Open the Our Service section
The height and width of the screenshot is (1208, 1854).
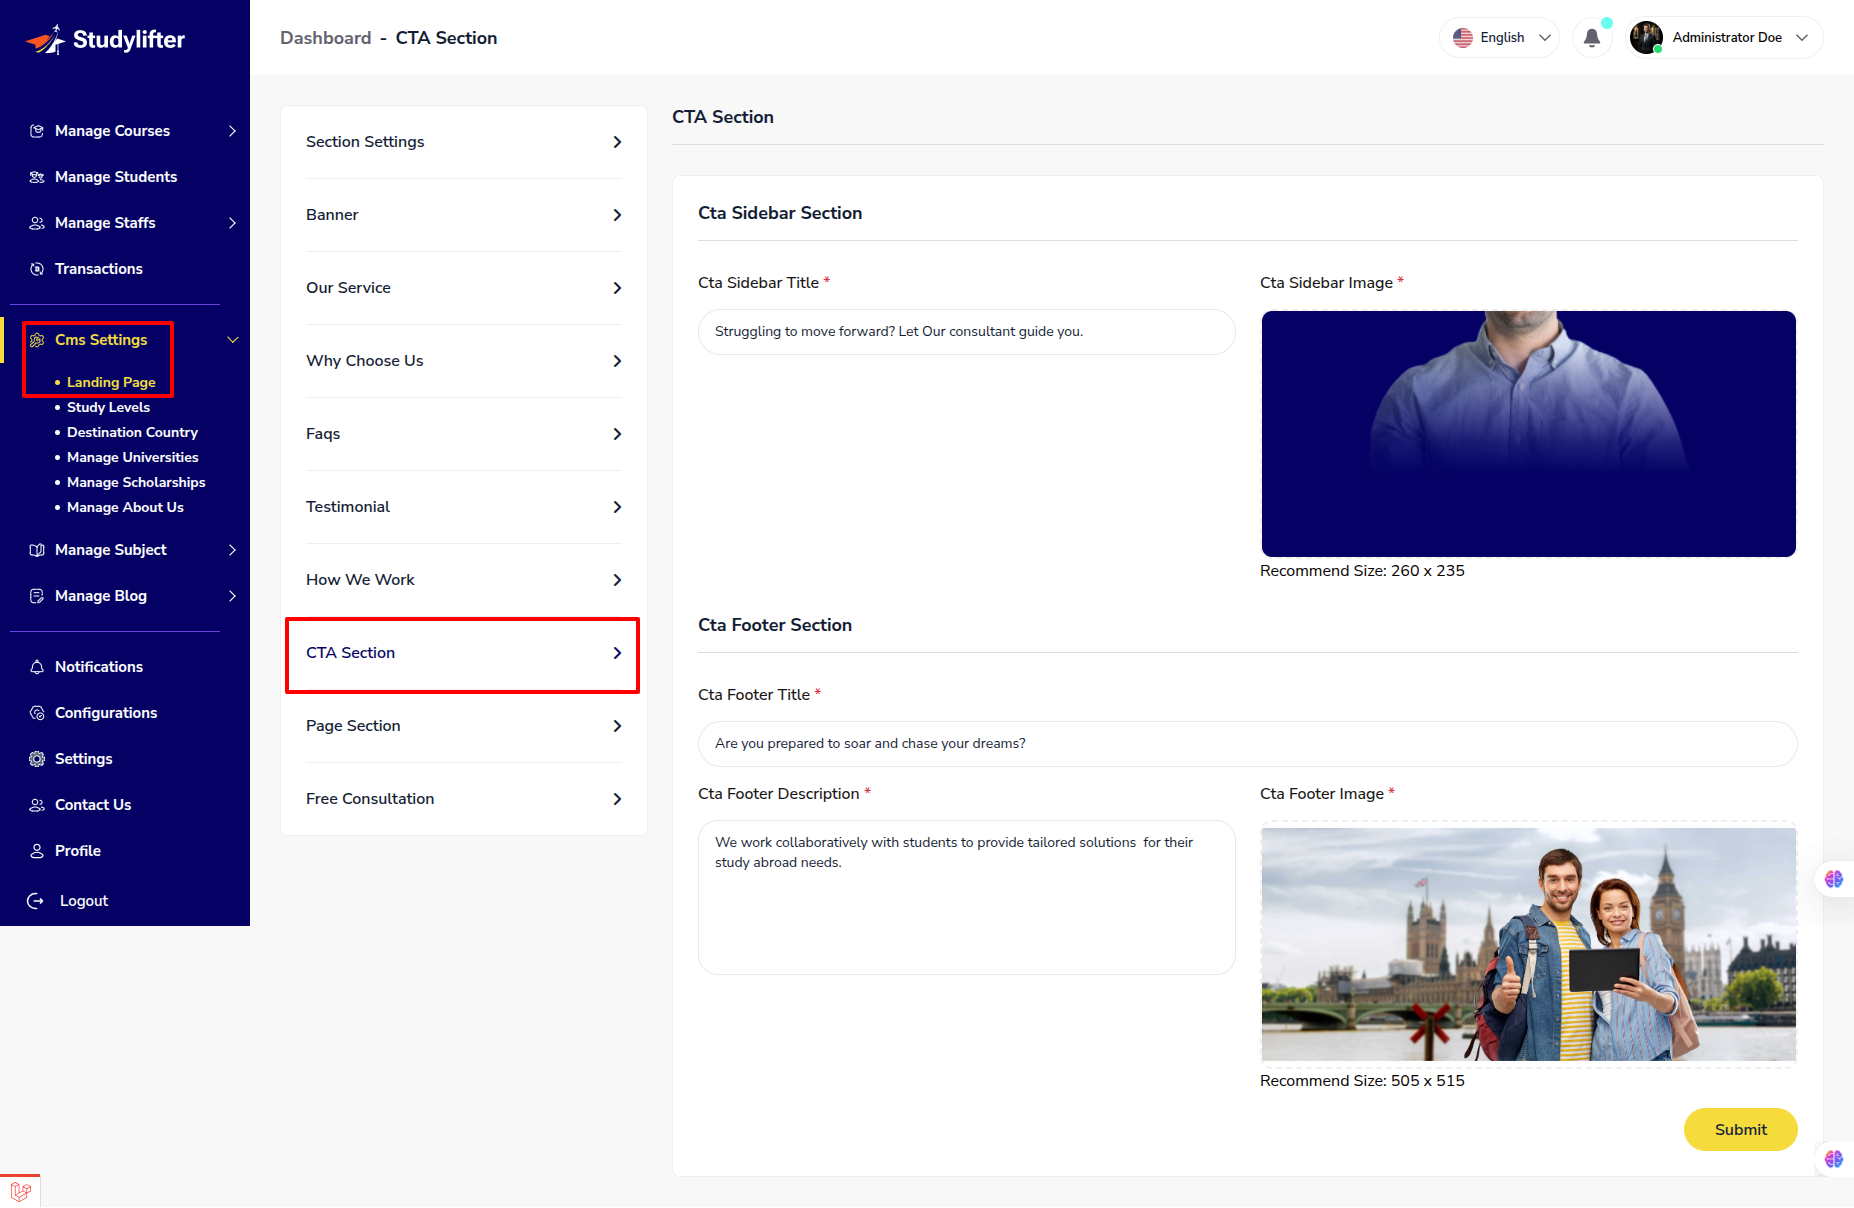463,288
